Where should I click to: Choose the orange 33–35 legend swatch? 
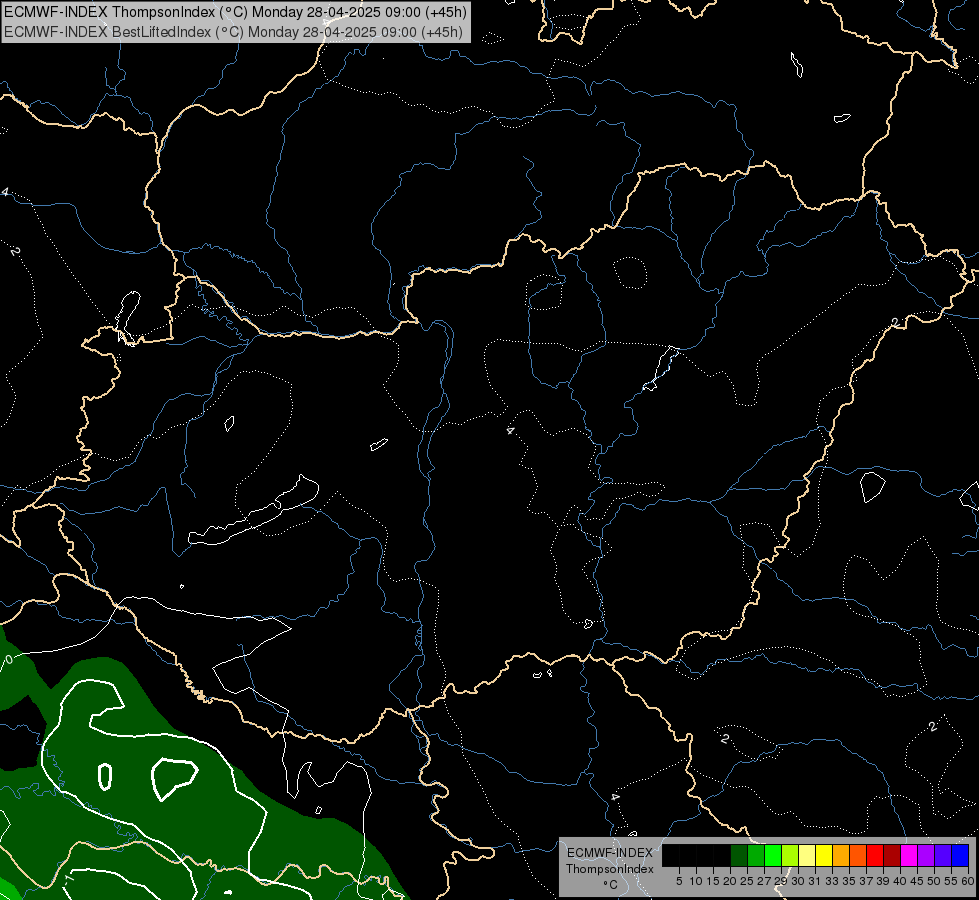(841, 855)
